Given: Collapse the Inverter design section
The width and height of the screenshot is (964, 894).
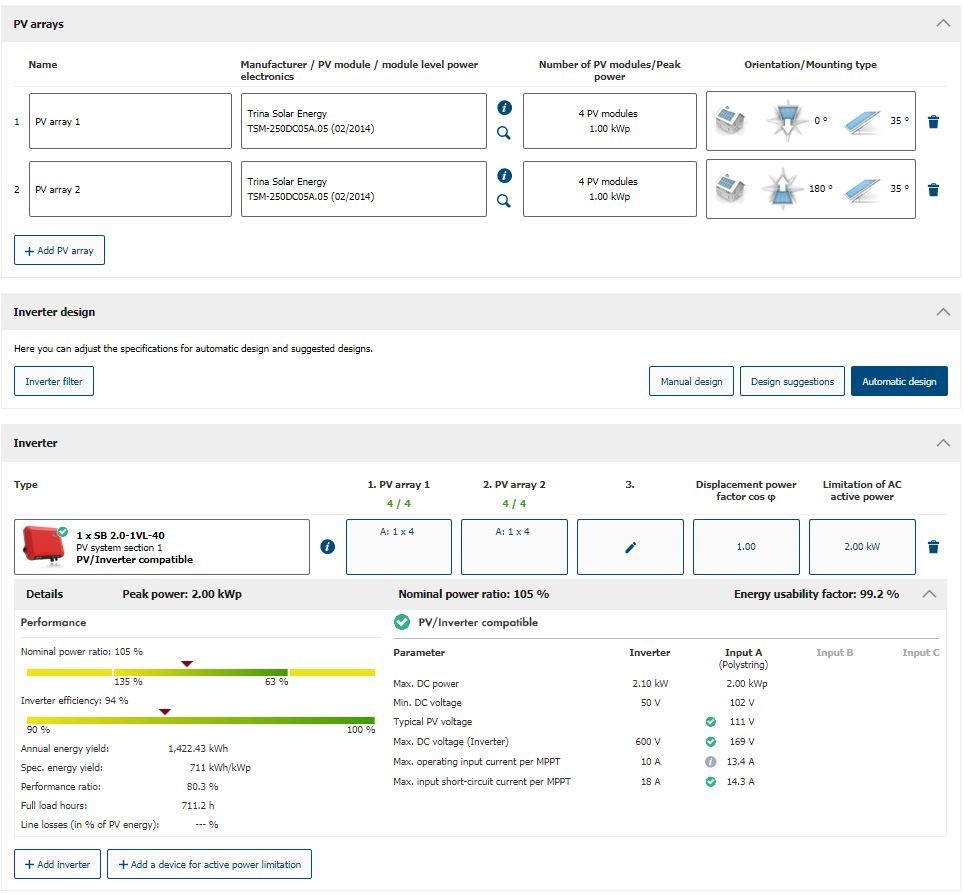Looking at the screenshot, I should pyautogui.click(x=942, y=312).
